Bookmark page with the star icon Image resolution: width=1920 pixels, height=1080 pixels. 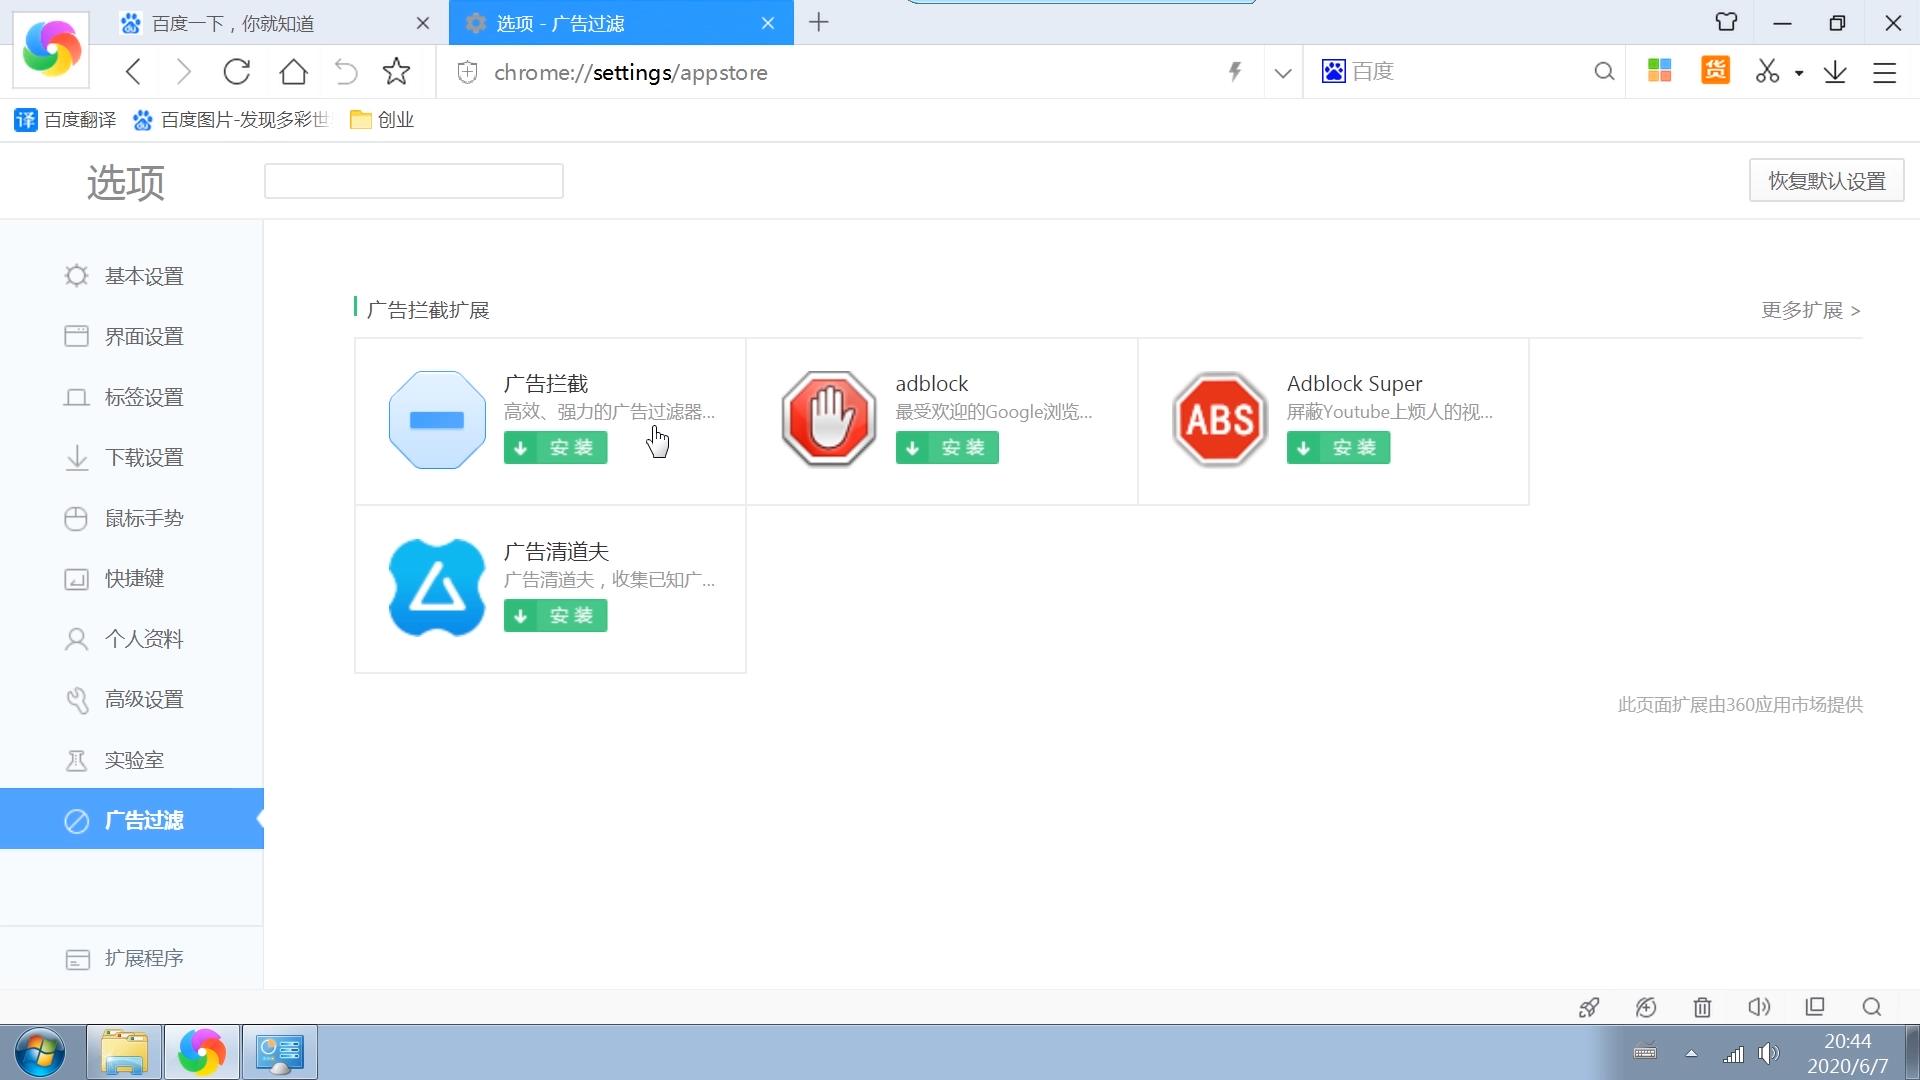(396, 72)
